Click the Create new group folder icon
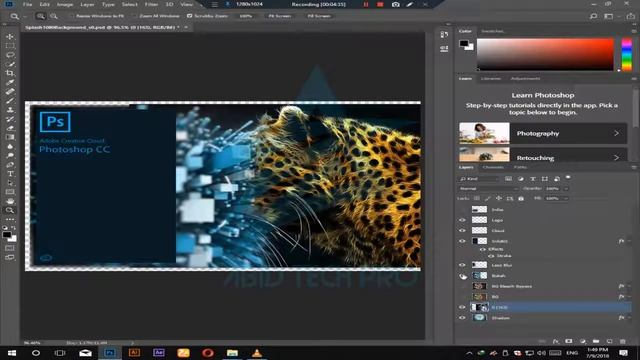The image size is (640, 360). coord(596,341)
